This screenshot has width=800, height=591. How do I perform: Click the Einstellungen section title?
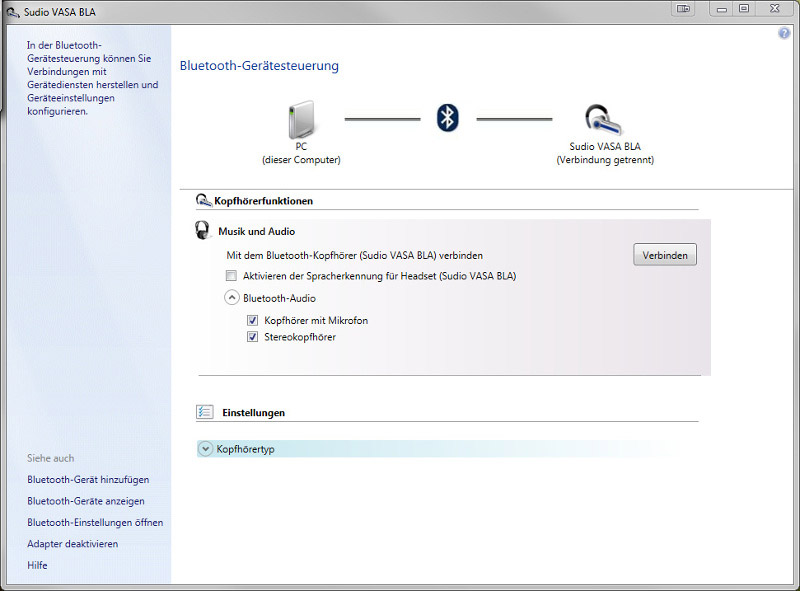[x=254, y=413]
